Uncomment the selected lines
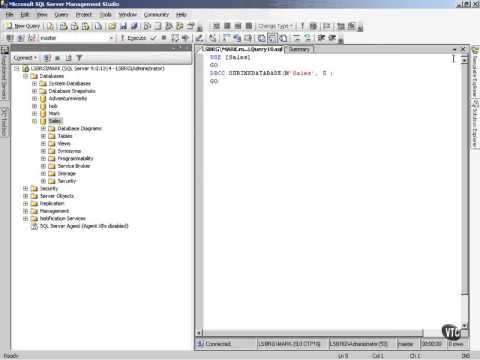Screen dimensions: 480x360 (307, 38)
